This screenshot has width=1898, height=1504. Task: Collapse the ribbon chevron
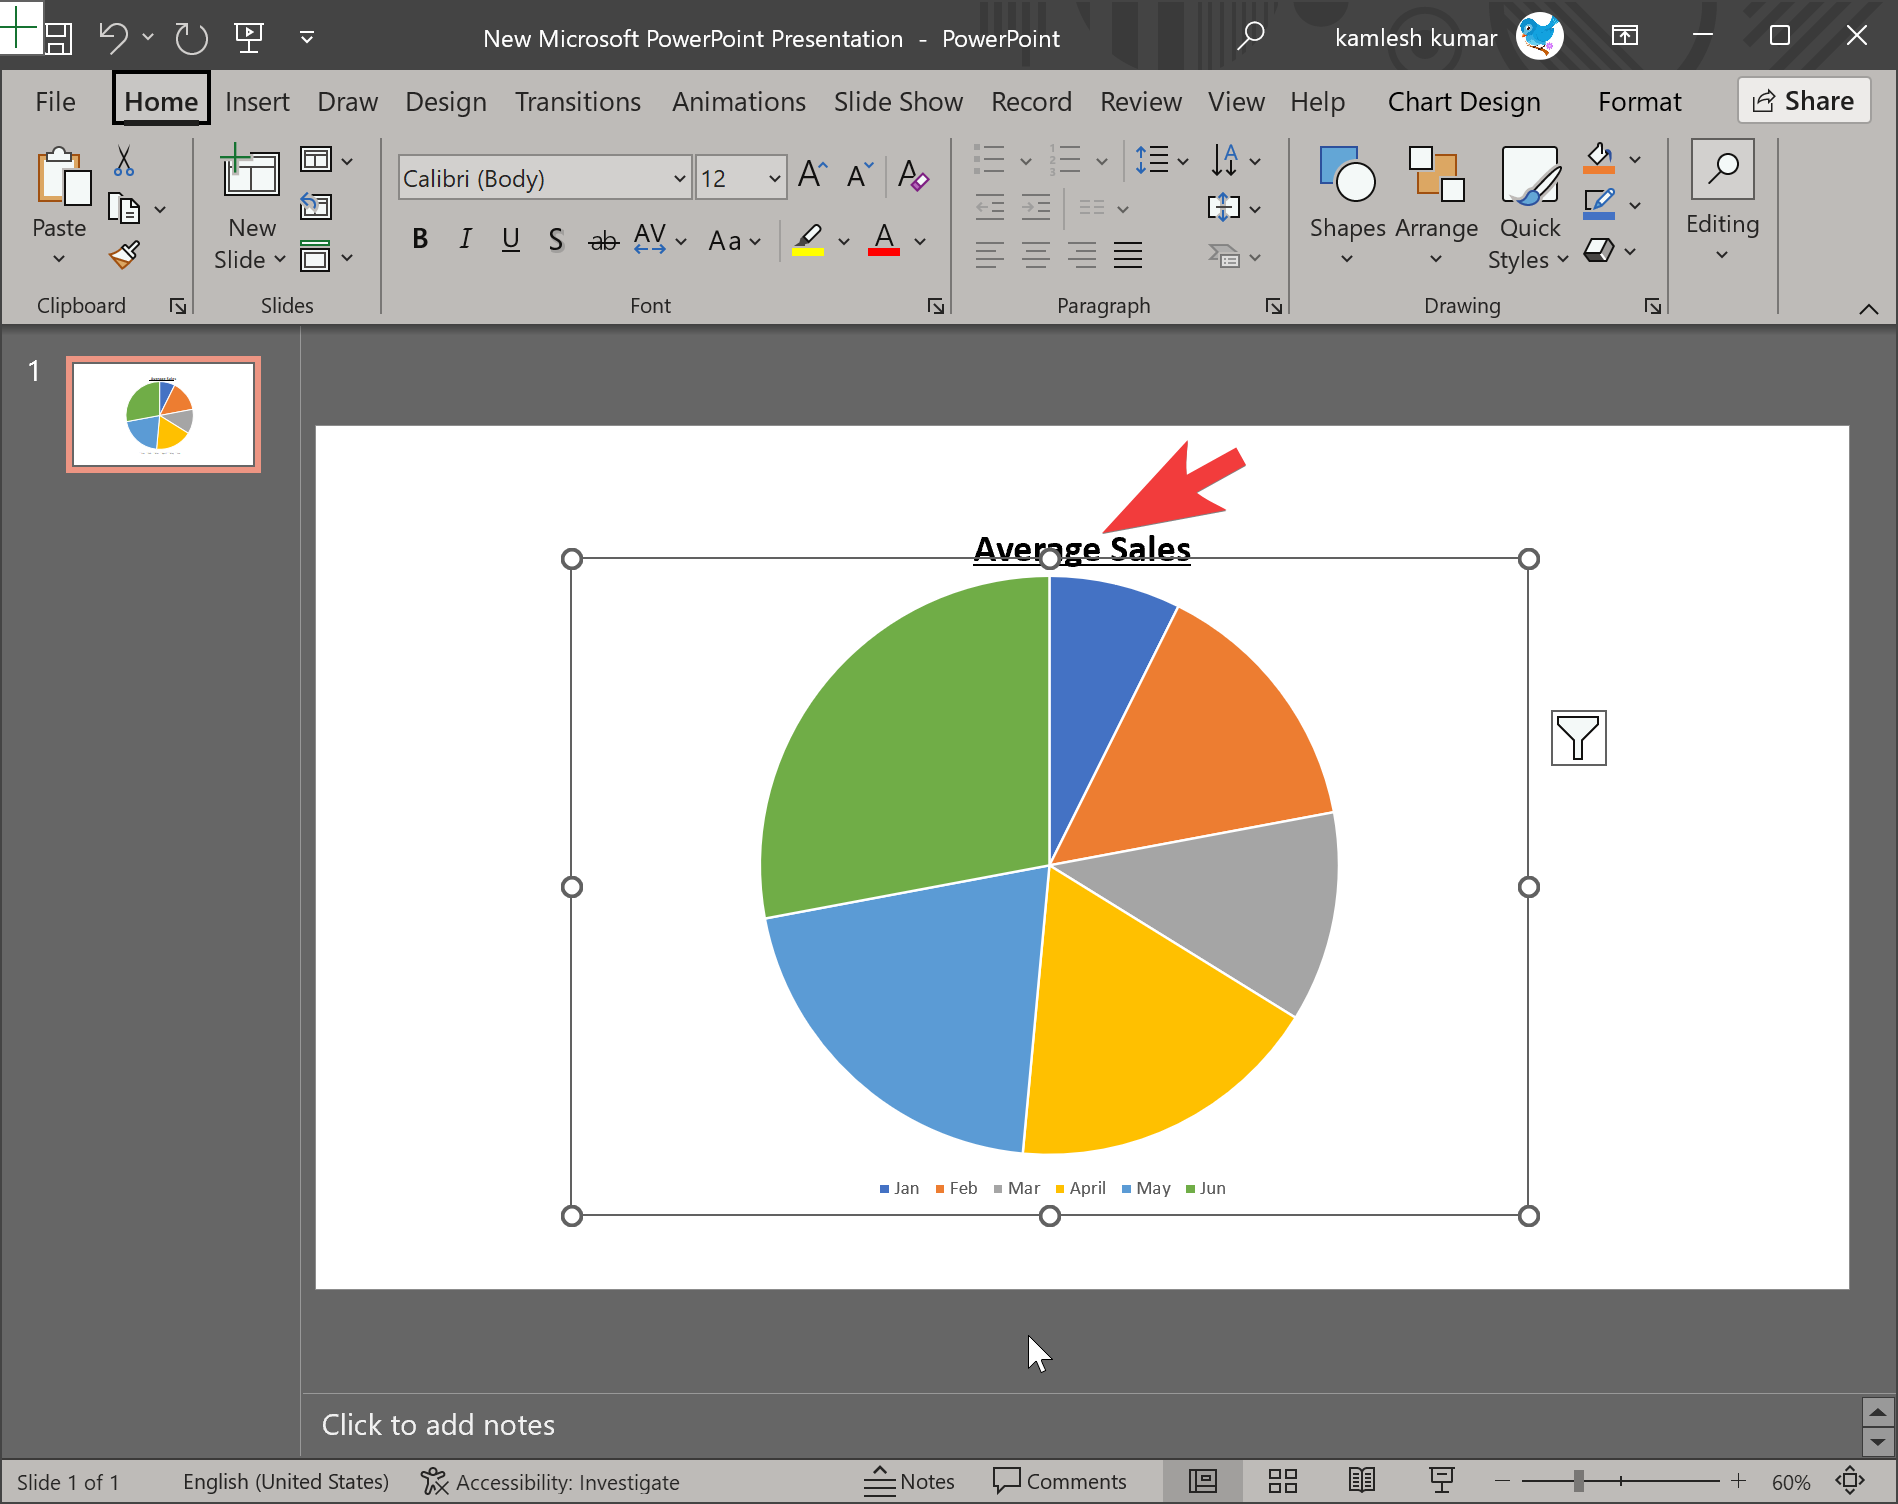point(1868,309)
